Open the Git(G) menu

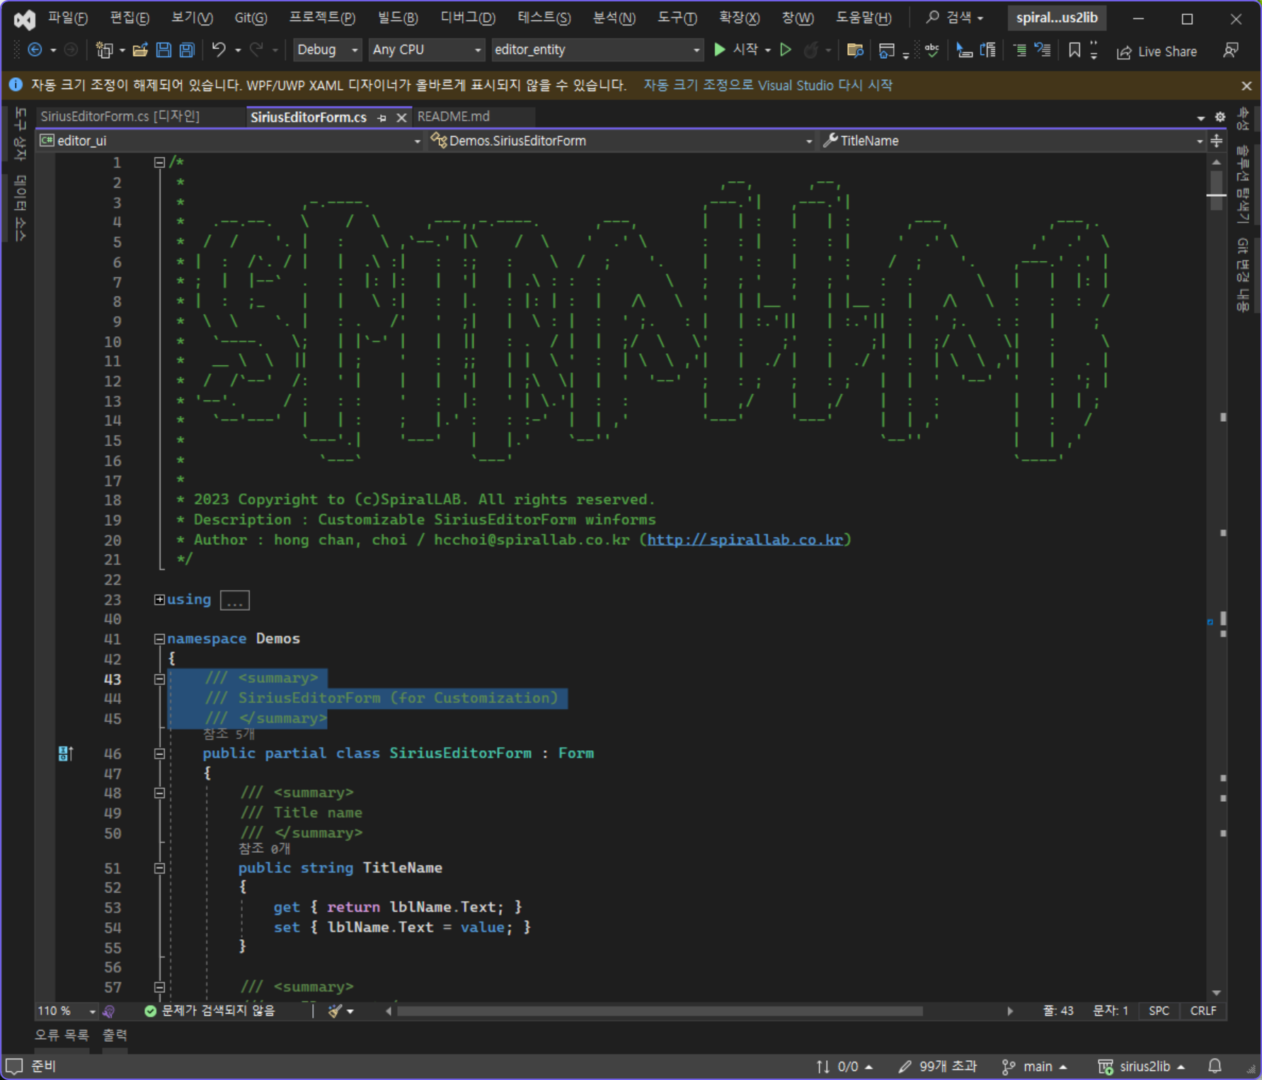click(x=250, y=18)
